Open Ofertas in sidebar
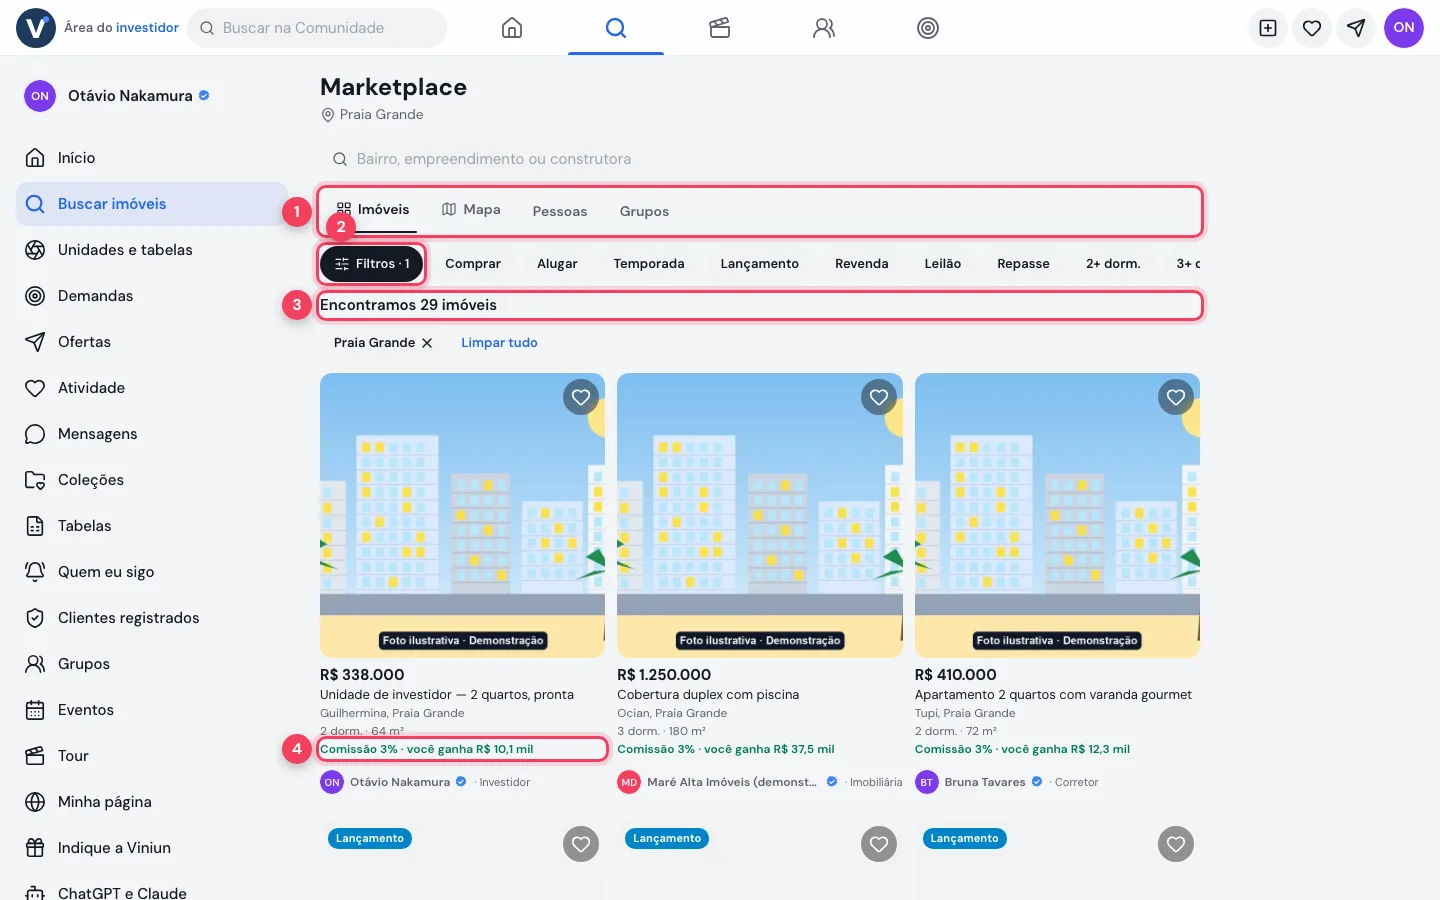This screenshot has width=1440, height=900. click(152, 342)
